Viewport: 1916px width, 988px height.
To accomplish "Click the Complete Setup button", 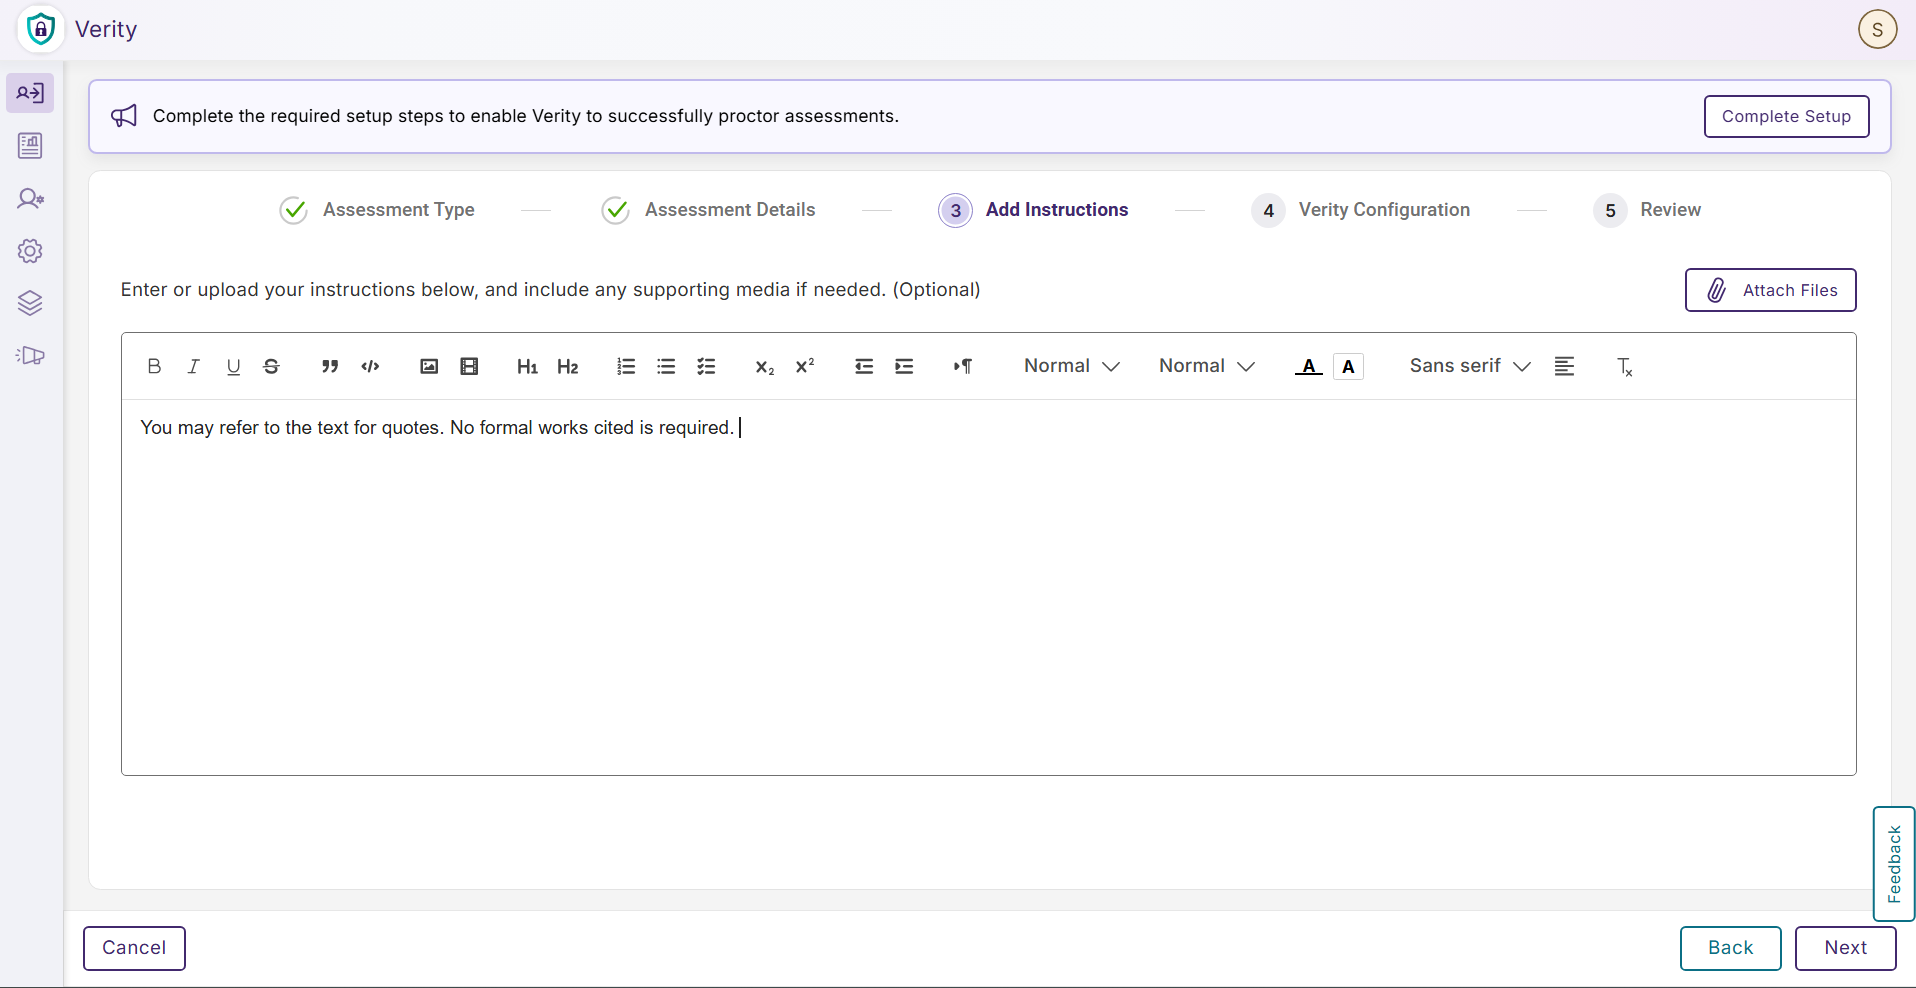I will click(1786, 116).
